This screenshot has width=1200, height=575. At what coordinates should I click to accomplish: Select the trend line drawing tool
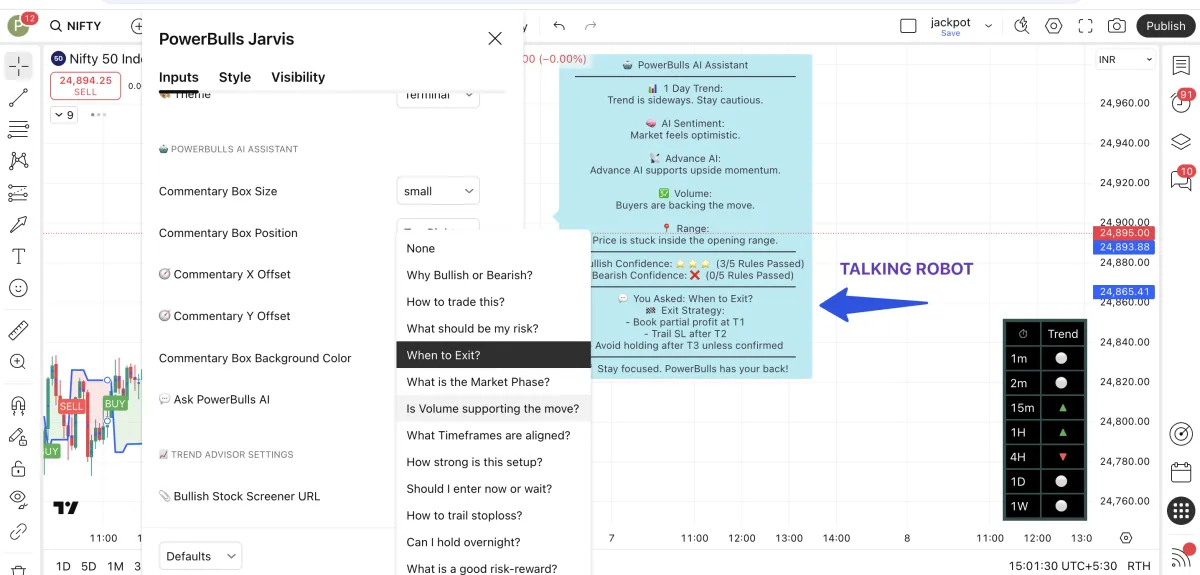18,97
